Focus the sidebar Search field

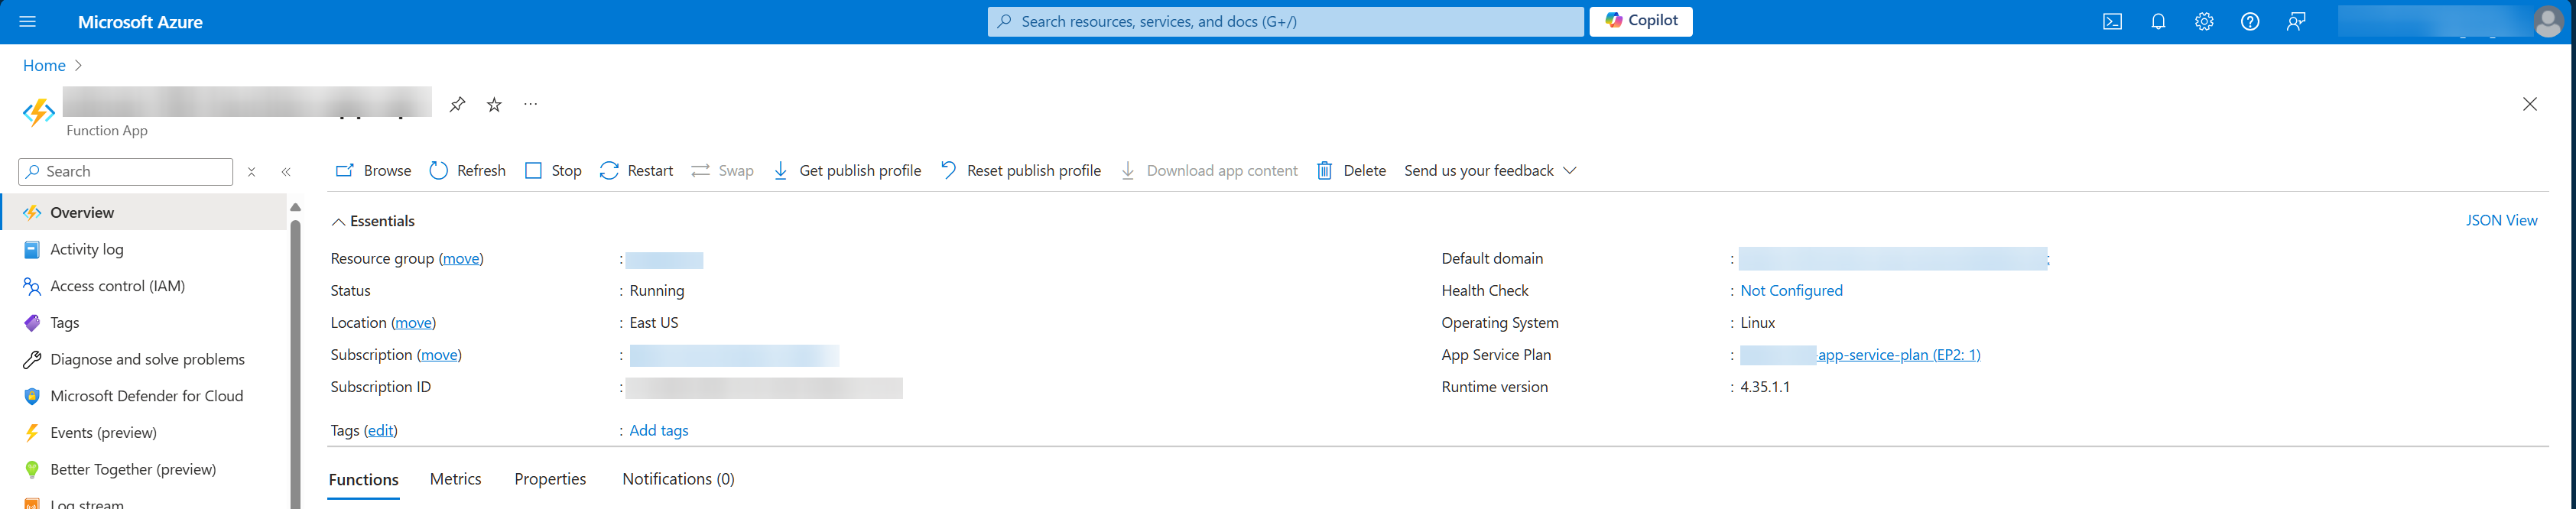click(126, 172)
